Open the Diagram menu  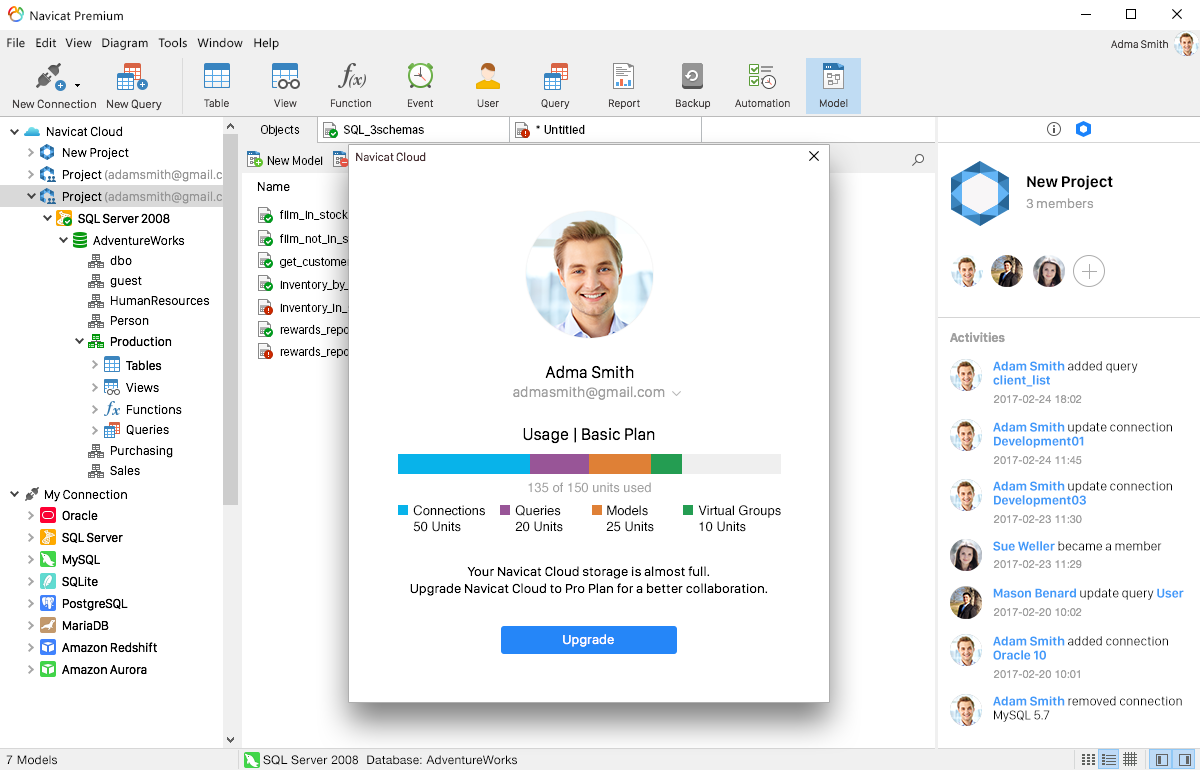[x=125, y=43]
